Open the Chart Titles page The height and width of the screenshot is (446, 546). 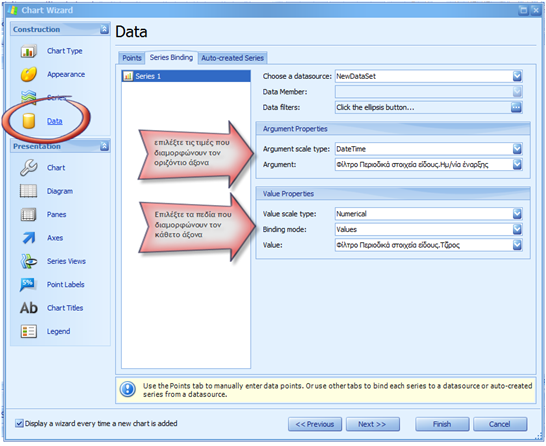[x=65, y=308]
